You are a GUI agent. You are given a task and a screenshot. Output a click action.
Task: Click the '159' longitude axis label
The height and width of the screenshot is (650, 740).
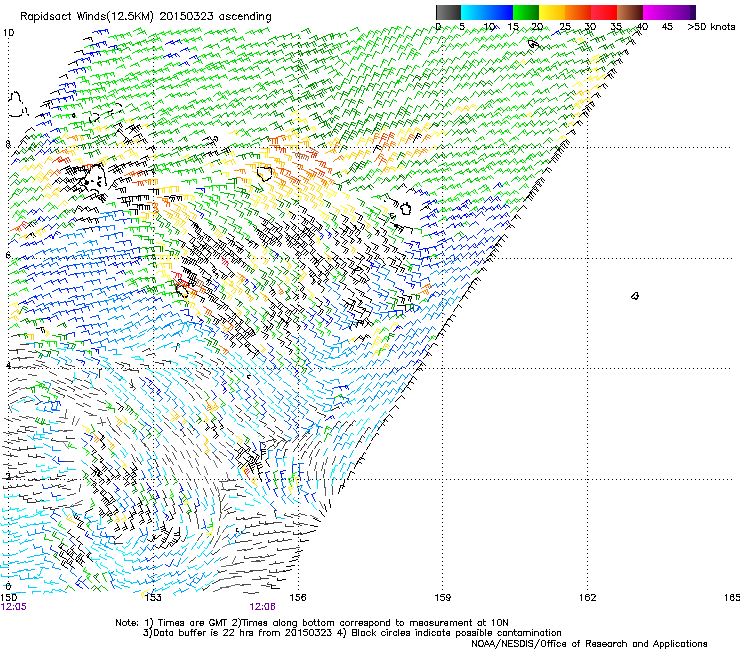coord(443,598)
